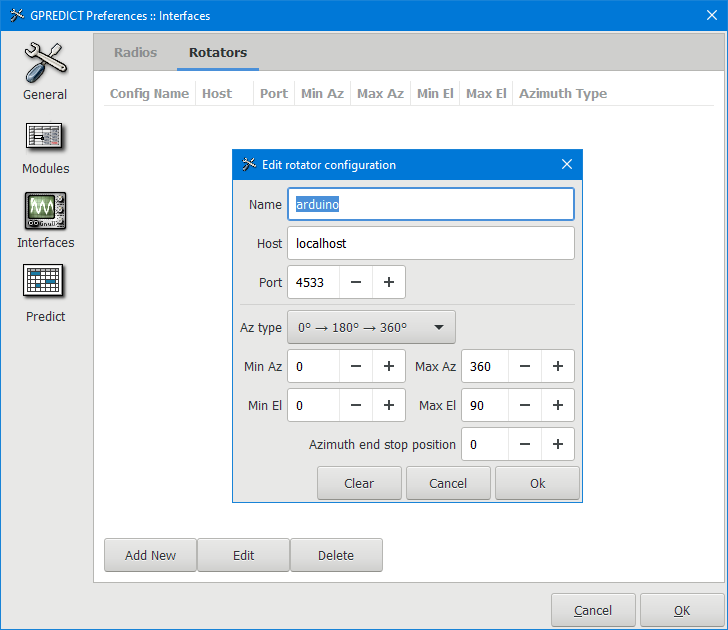Click the Min El column header
Image resolution: width=728 pixels, height=630 pixels.
pyautogui.click(x=435, y=93)
